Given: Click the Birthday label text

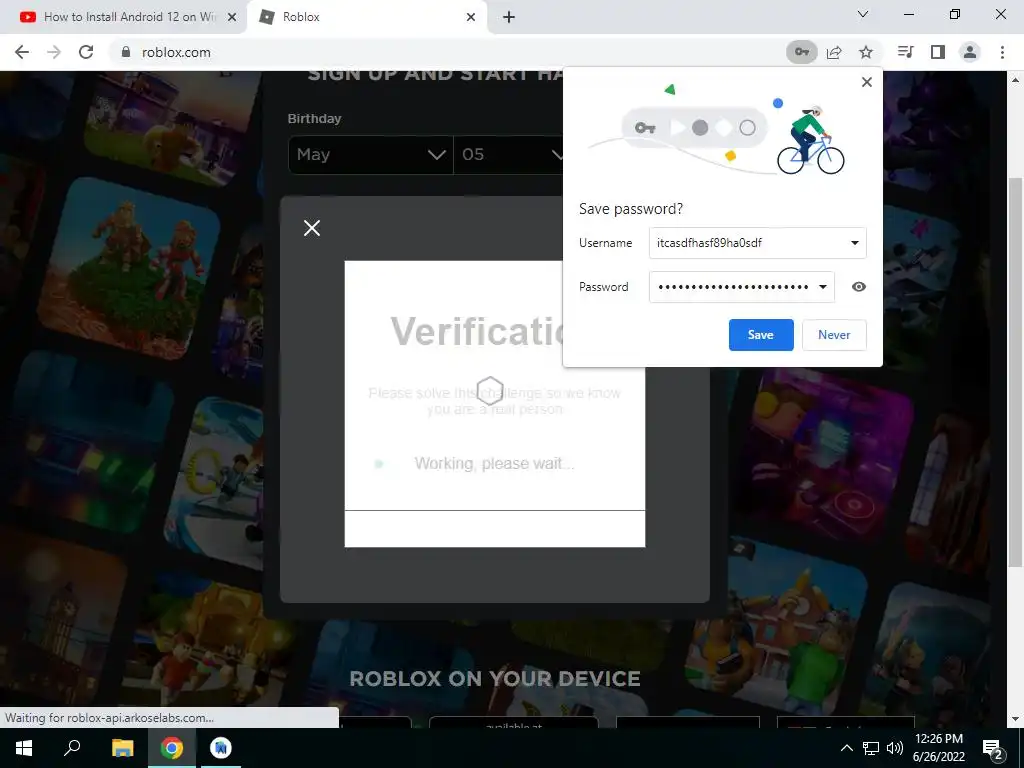Looking at the screenshot, I should 314,119.
